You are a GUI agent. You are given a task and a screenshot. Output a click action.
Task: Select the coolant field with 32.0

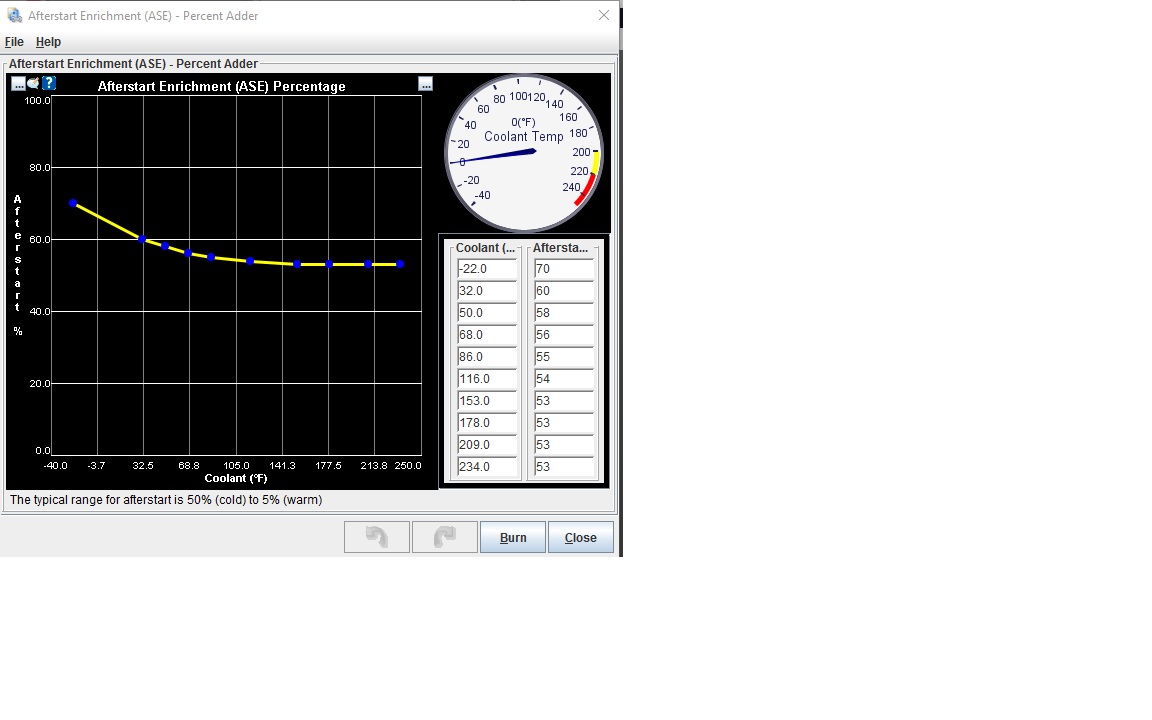click(487, 291)
